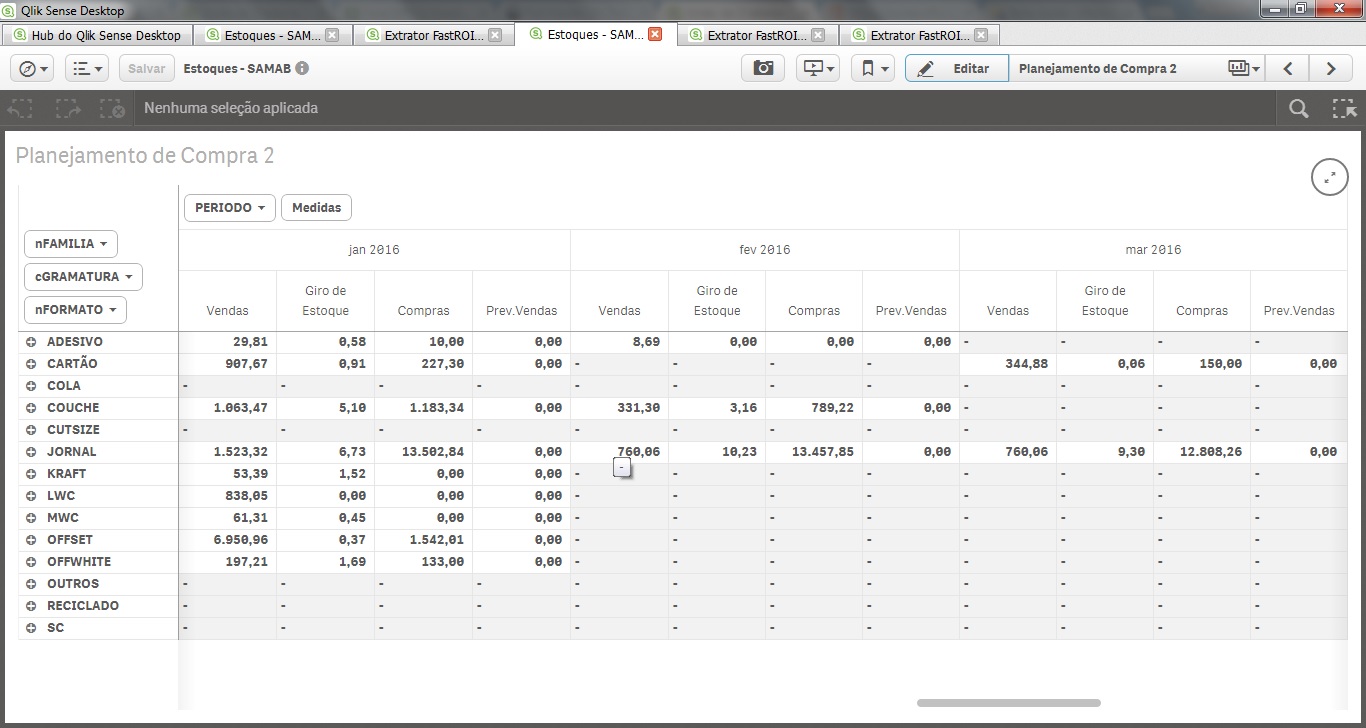Click the sheet name Planejamento de Compra 2 in toolbar
The width and height of the screenshot is (1366, 728).
coord(1098,69)
